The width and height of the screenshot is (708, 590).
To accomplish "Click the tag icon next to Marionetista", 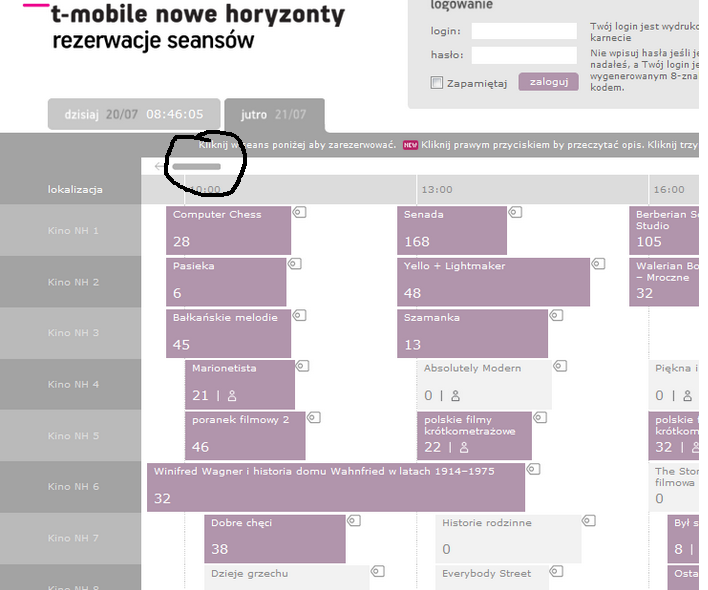I will click(x=303, y=366).
